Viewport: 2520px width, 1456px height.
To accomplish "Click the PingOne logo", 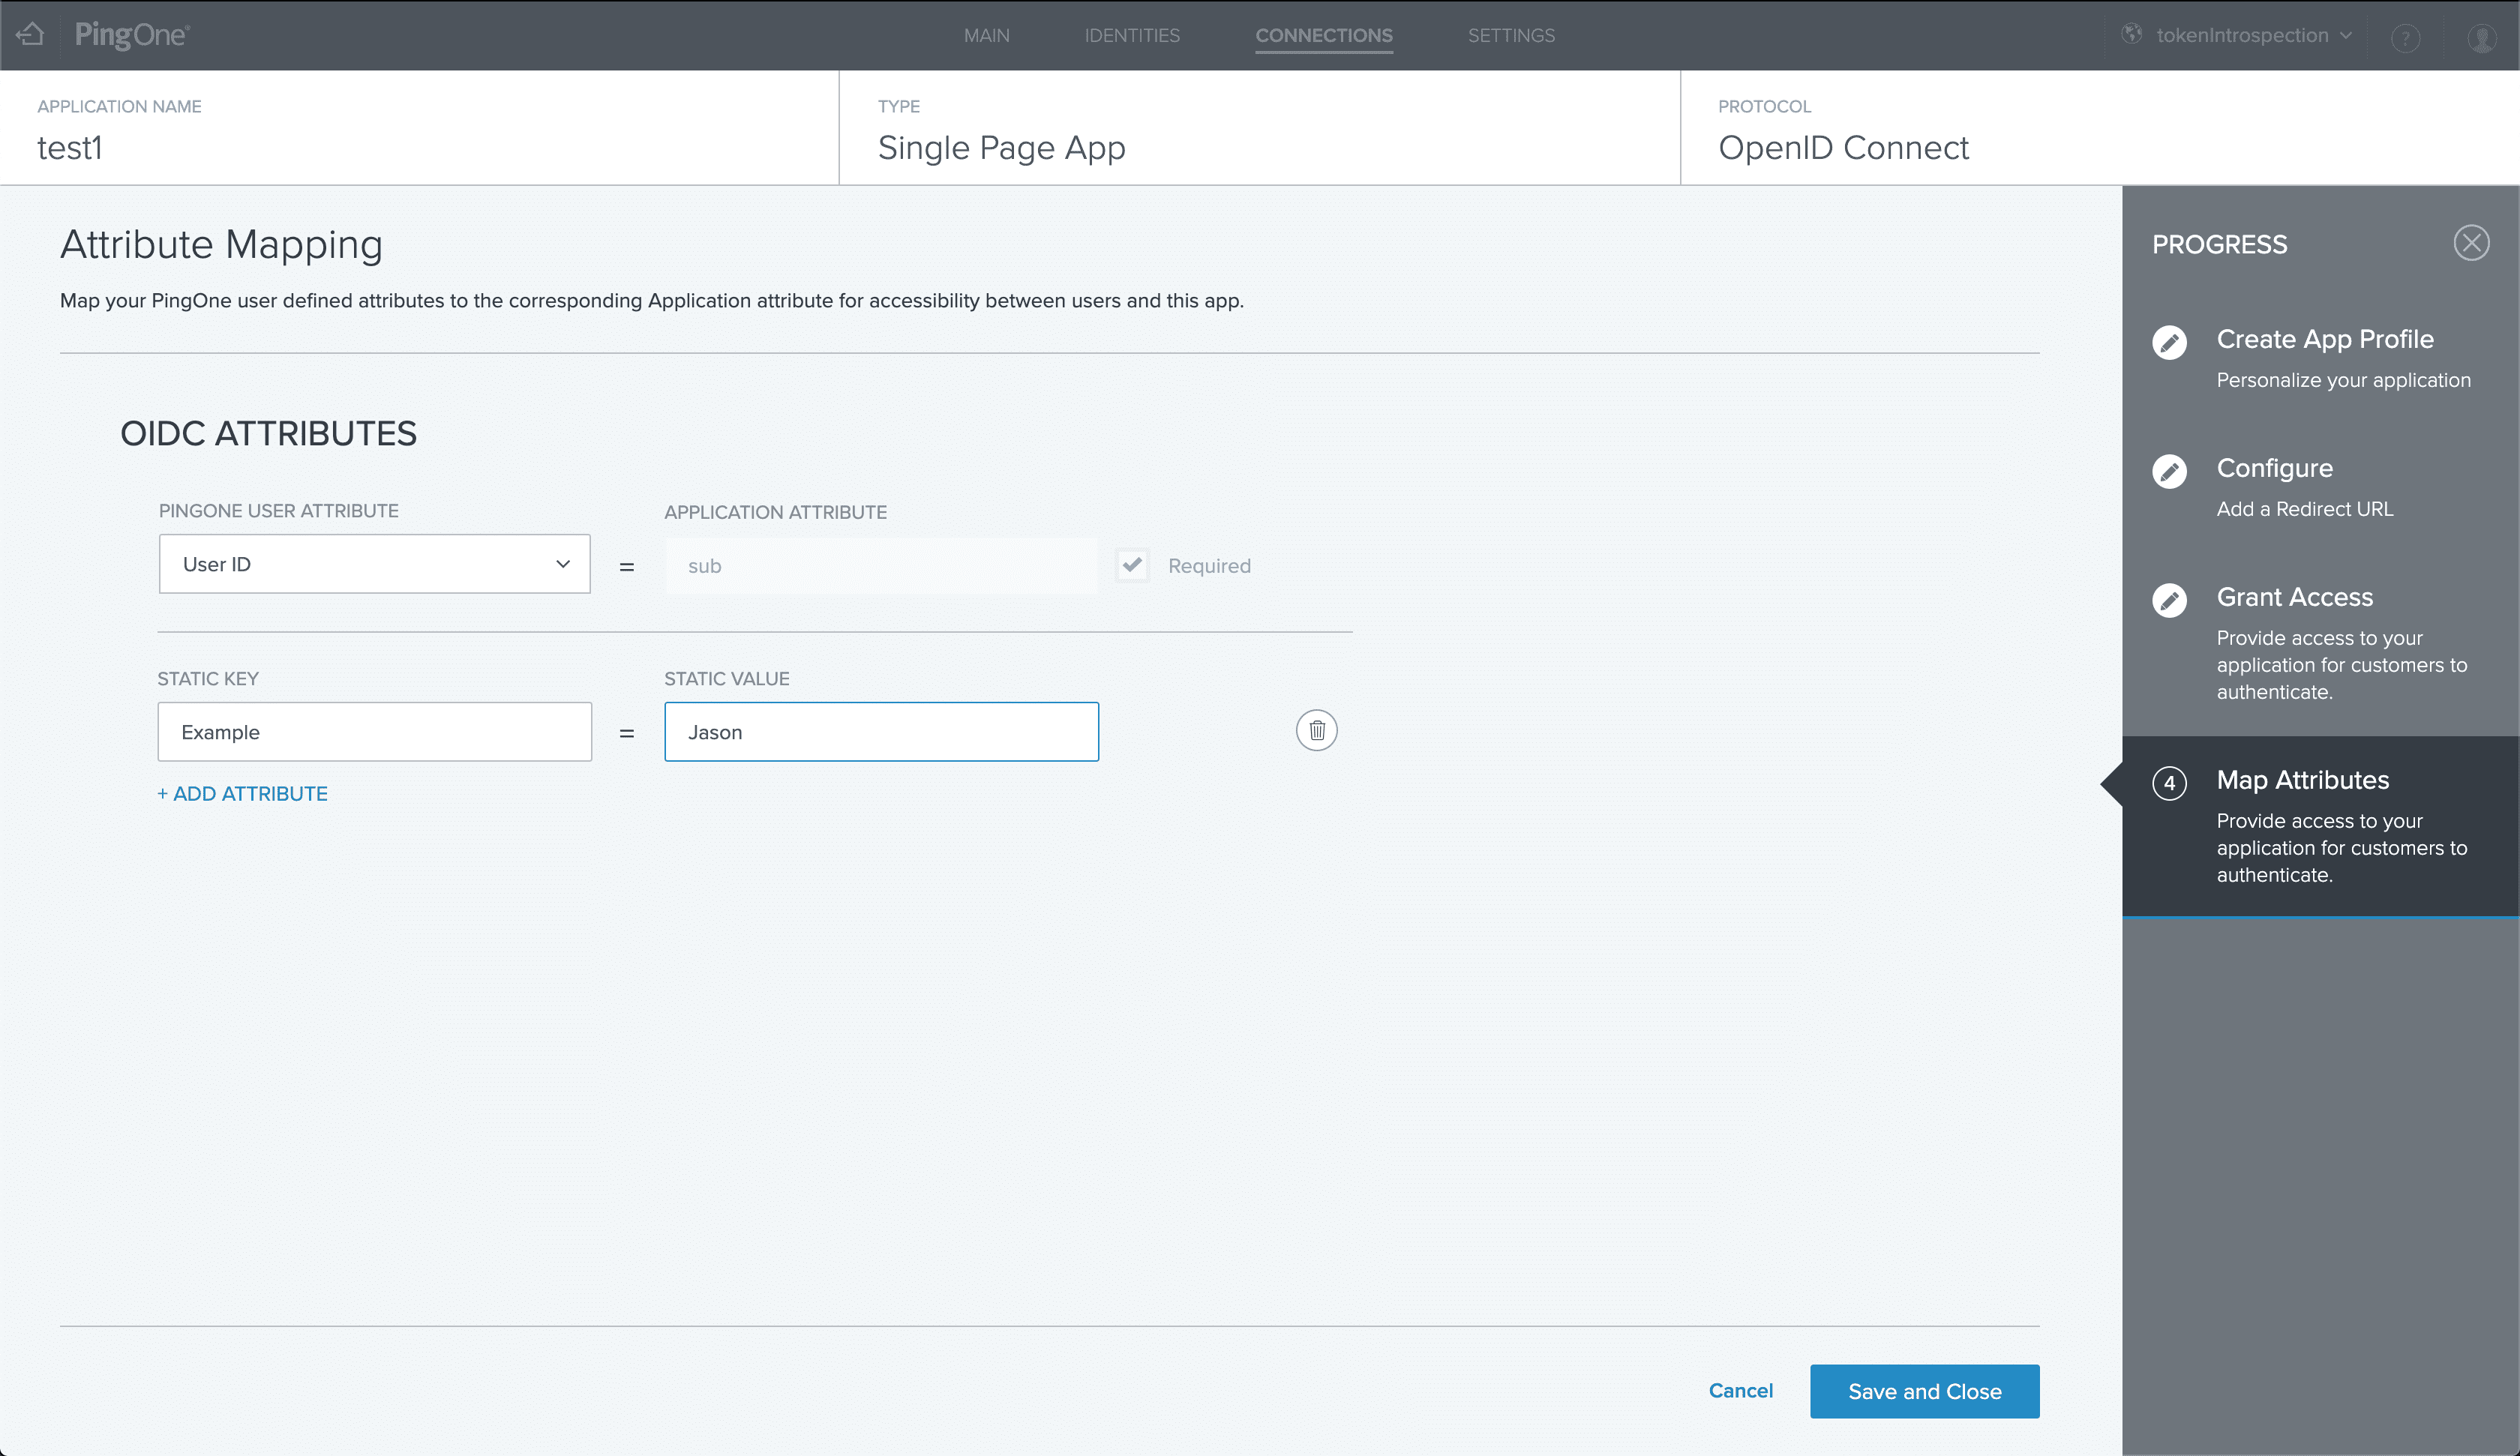I will pyautogui.click(x=132, y=35).
